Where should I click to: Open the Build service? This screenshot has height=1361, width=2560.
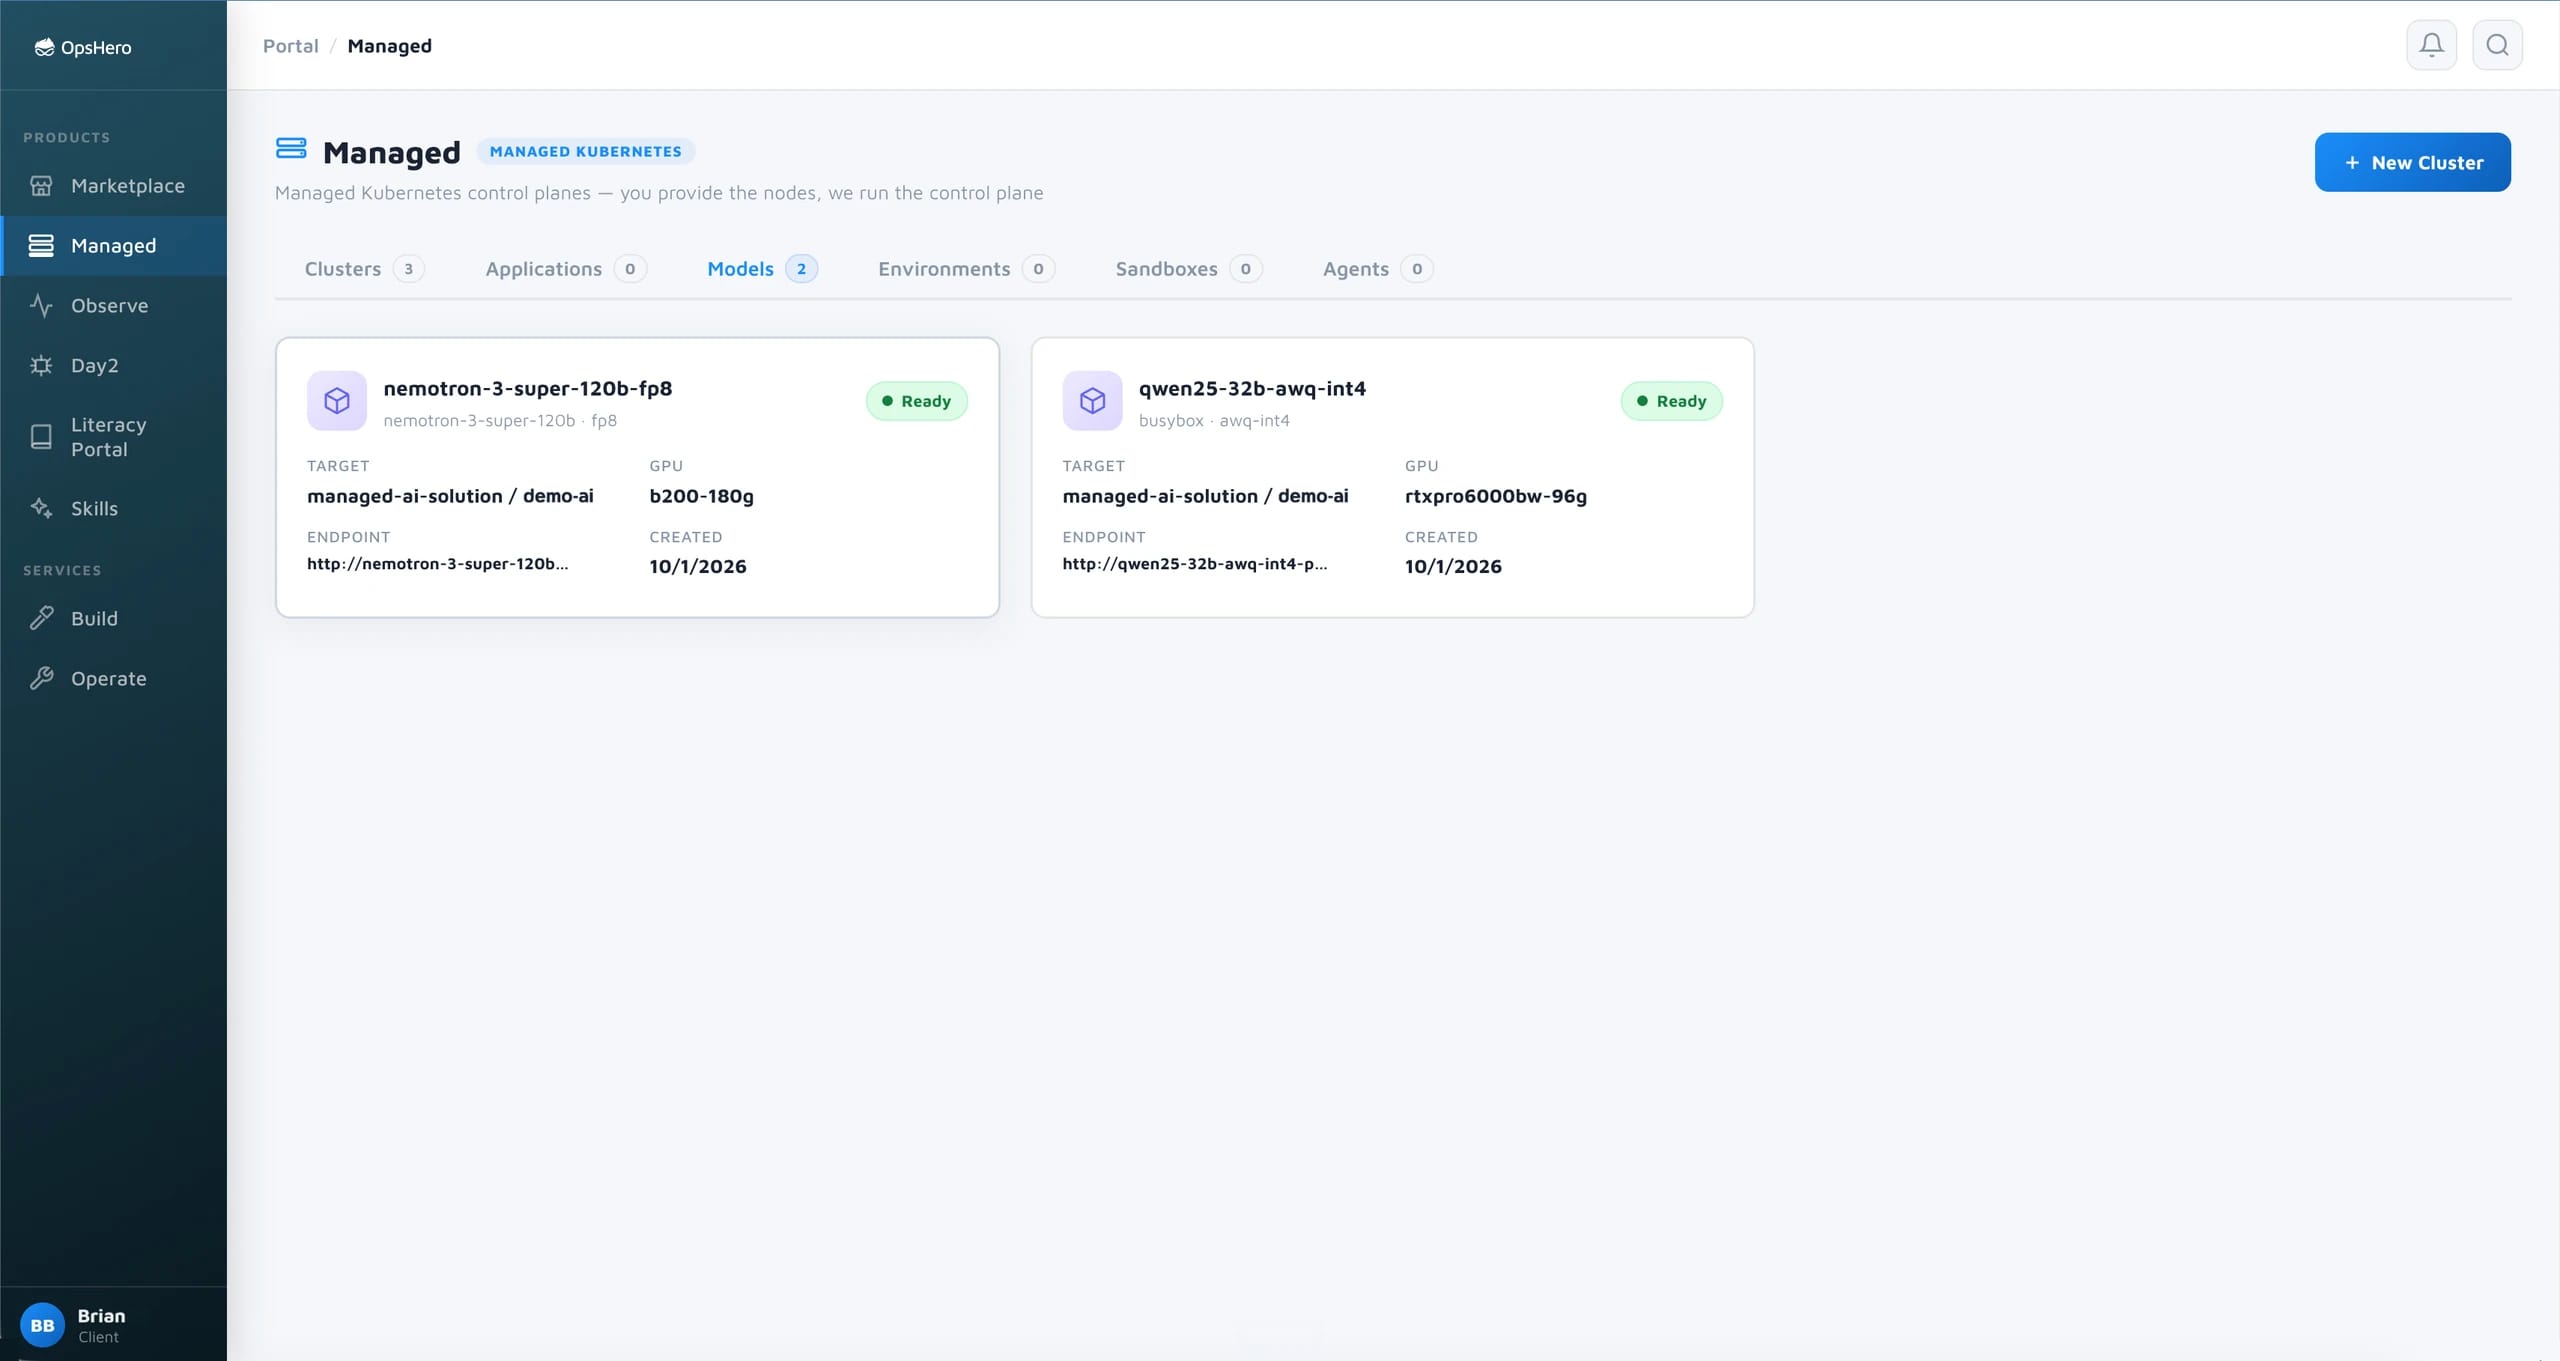[x=113, y=619]
